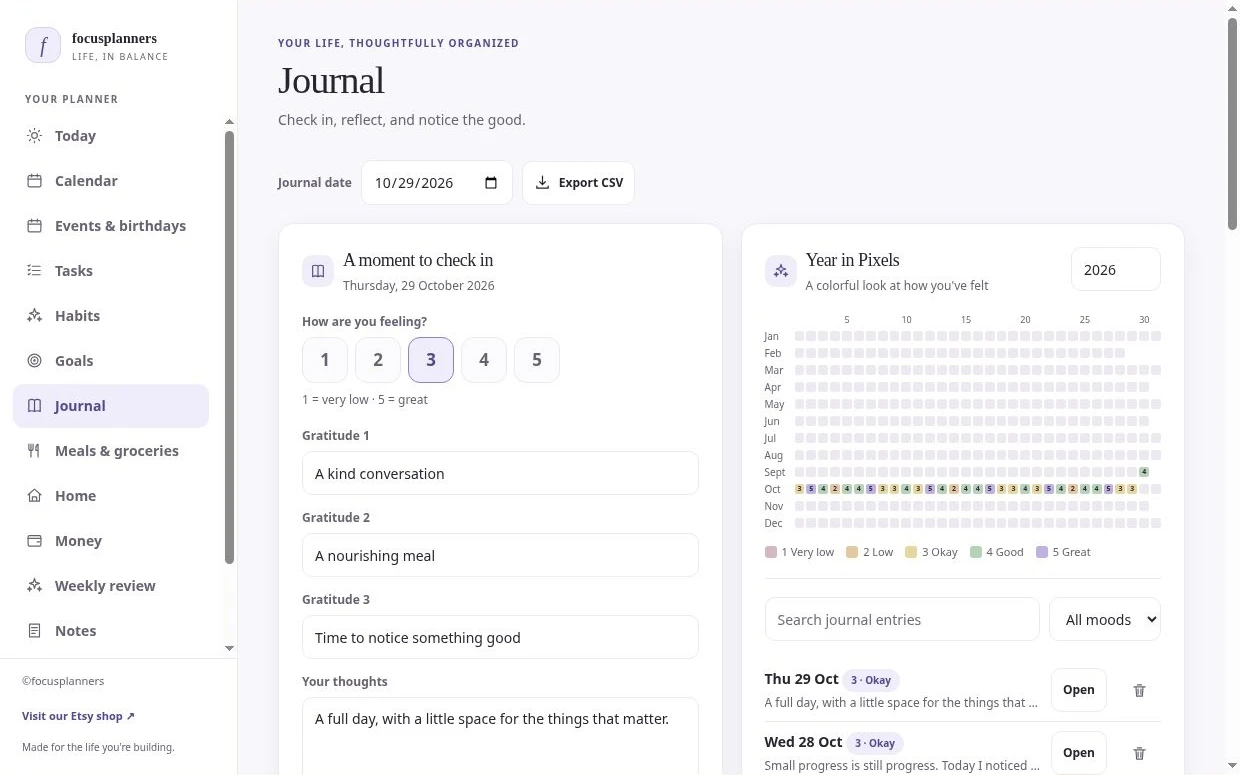Visit the Etsy shop link
Image resolution: width=1240 pixels, height=775 pixels.
(78, 716)
